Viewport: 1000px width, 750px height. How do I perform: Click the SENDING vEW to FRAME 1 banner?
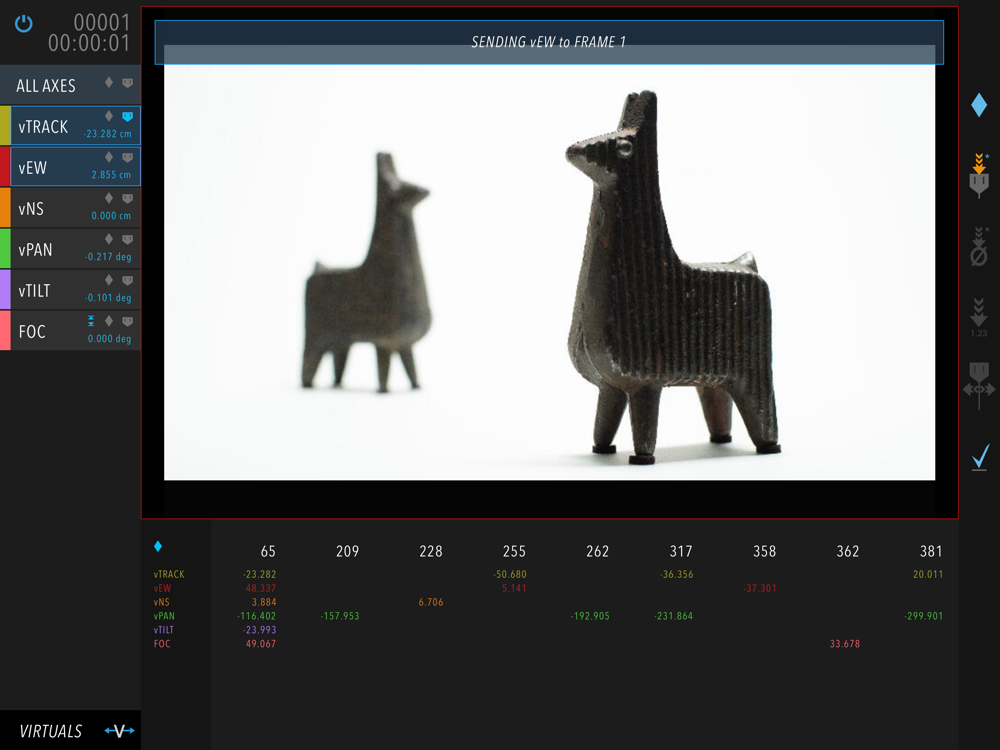coord(549,42)
